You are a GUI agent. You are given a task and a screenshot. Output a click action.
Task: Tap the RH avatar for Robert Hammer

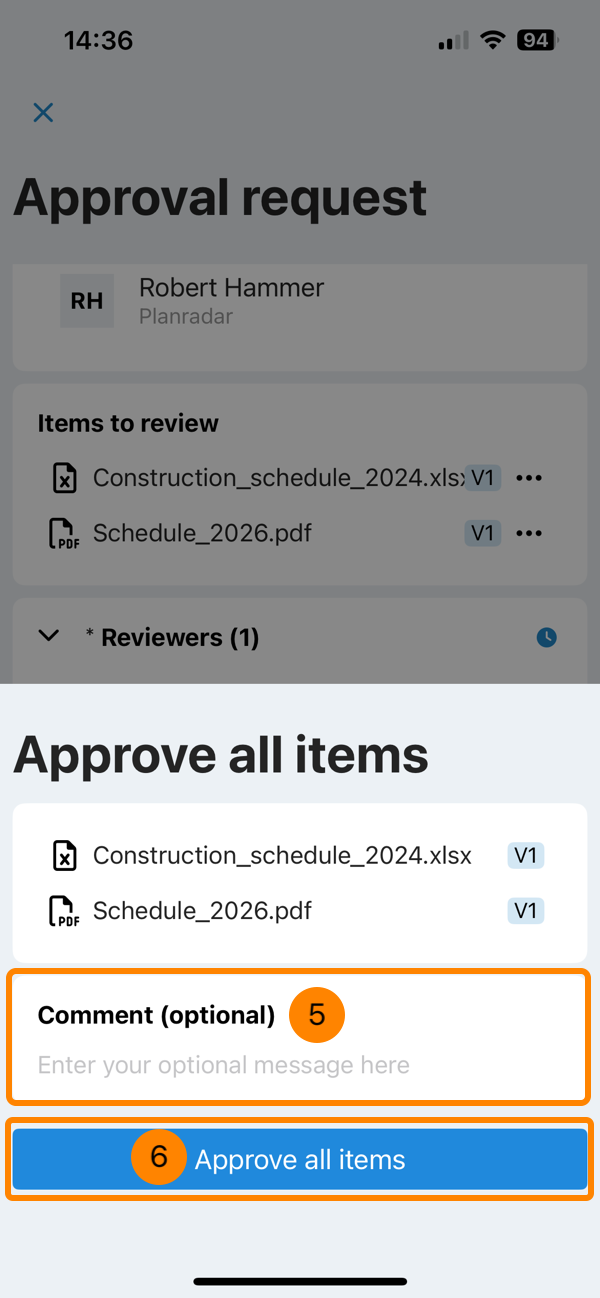pyautogui.click(x=87, y=301)
